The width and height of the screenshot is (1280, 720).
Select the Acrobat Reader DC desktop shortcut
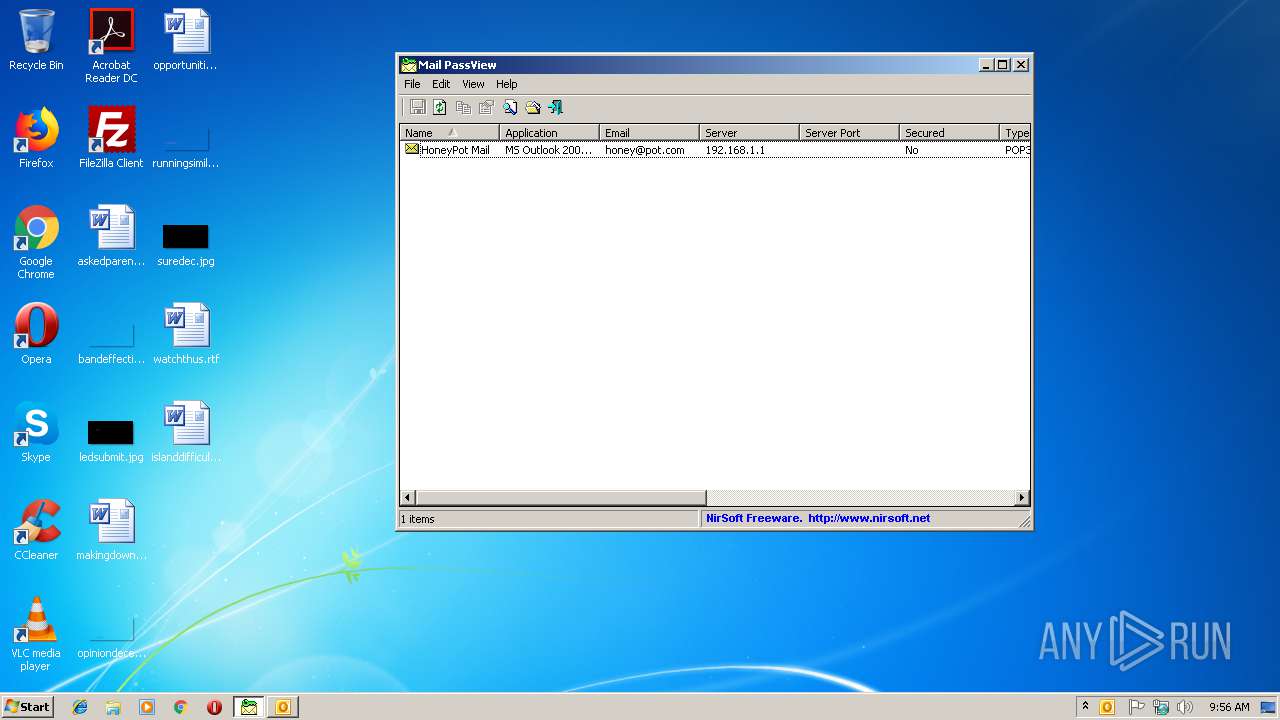[x=111, y=46]
